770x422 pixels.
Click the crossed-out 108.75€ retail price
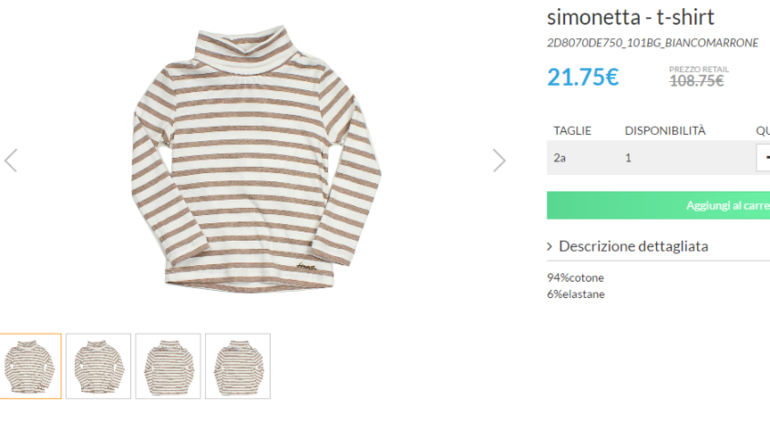point(696,81)
